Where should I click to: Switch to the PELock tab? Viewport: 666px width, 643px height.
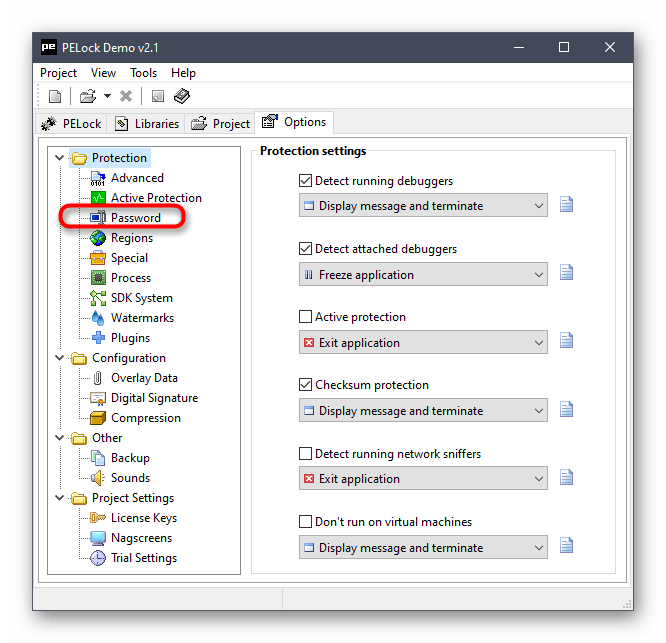[x=71, y=124]
